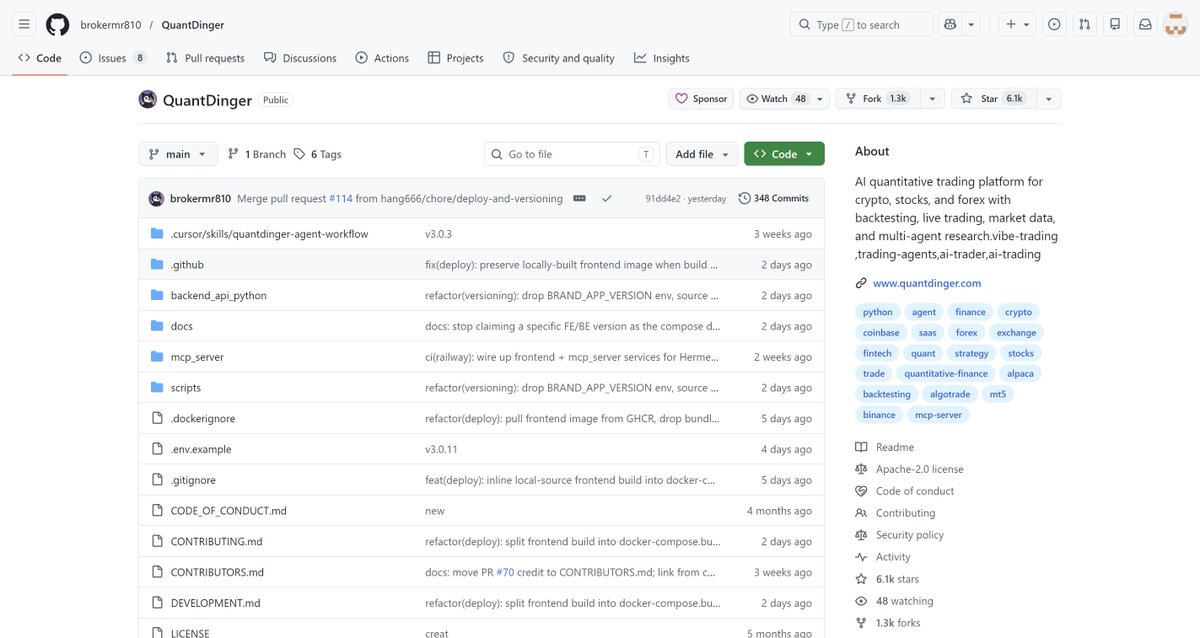Fork the repository with Fork button
This screenshot has height=638, width=1200.
tap(878, 99)
